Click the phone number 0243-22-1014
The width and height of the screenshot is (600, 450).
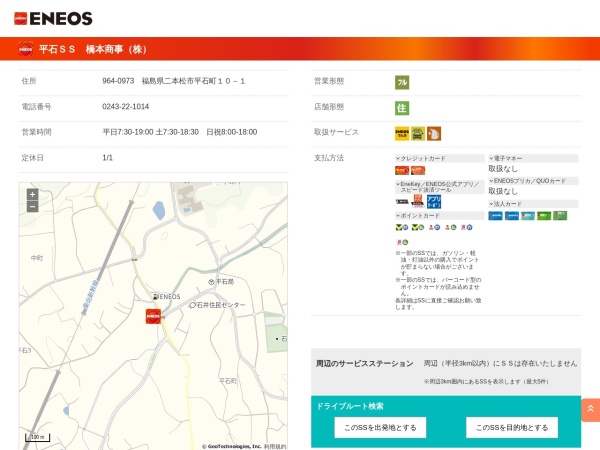point(126,107)
